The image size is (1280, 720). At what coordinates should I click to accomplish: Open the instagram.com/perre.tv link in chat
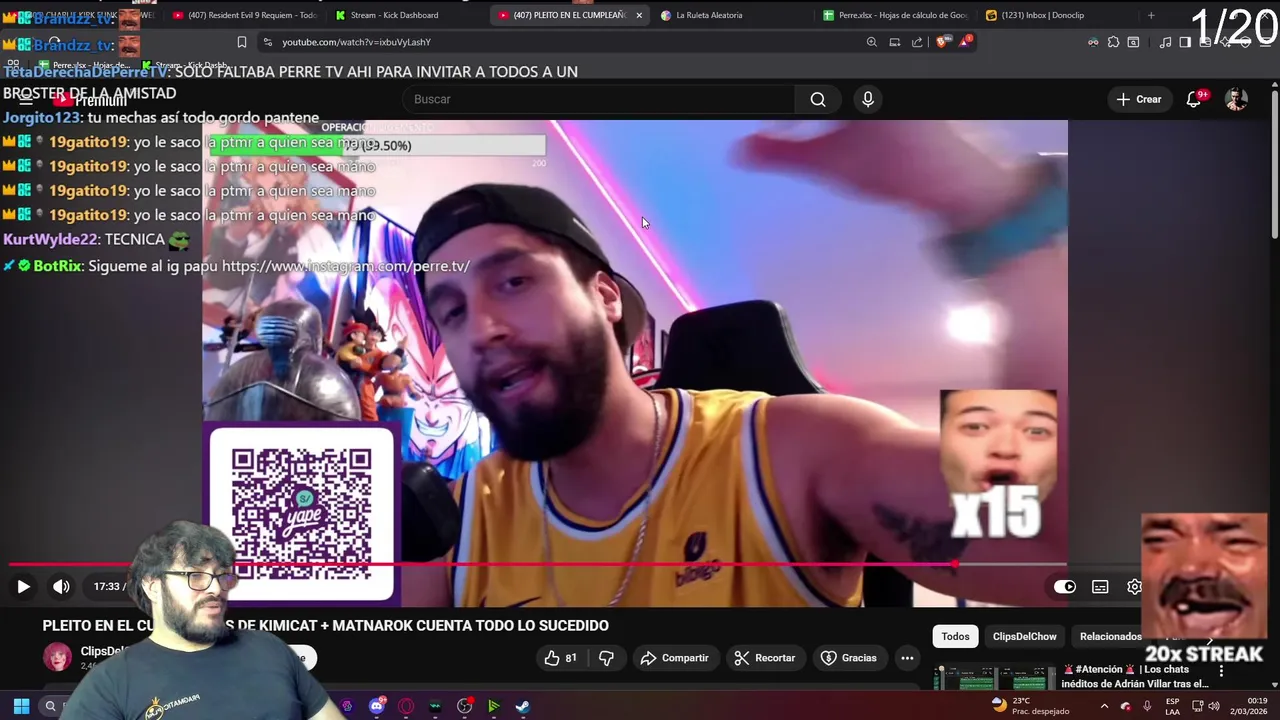[345, 266]
